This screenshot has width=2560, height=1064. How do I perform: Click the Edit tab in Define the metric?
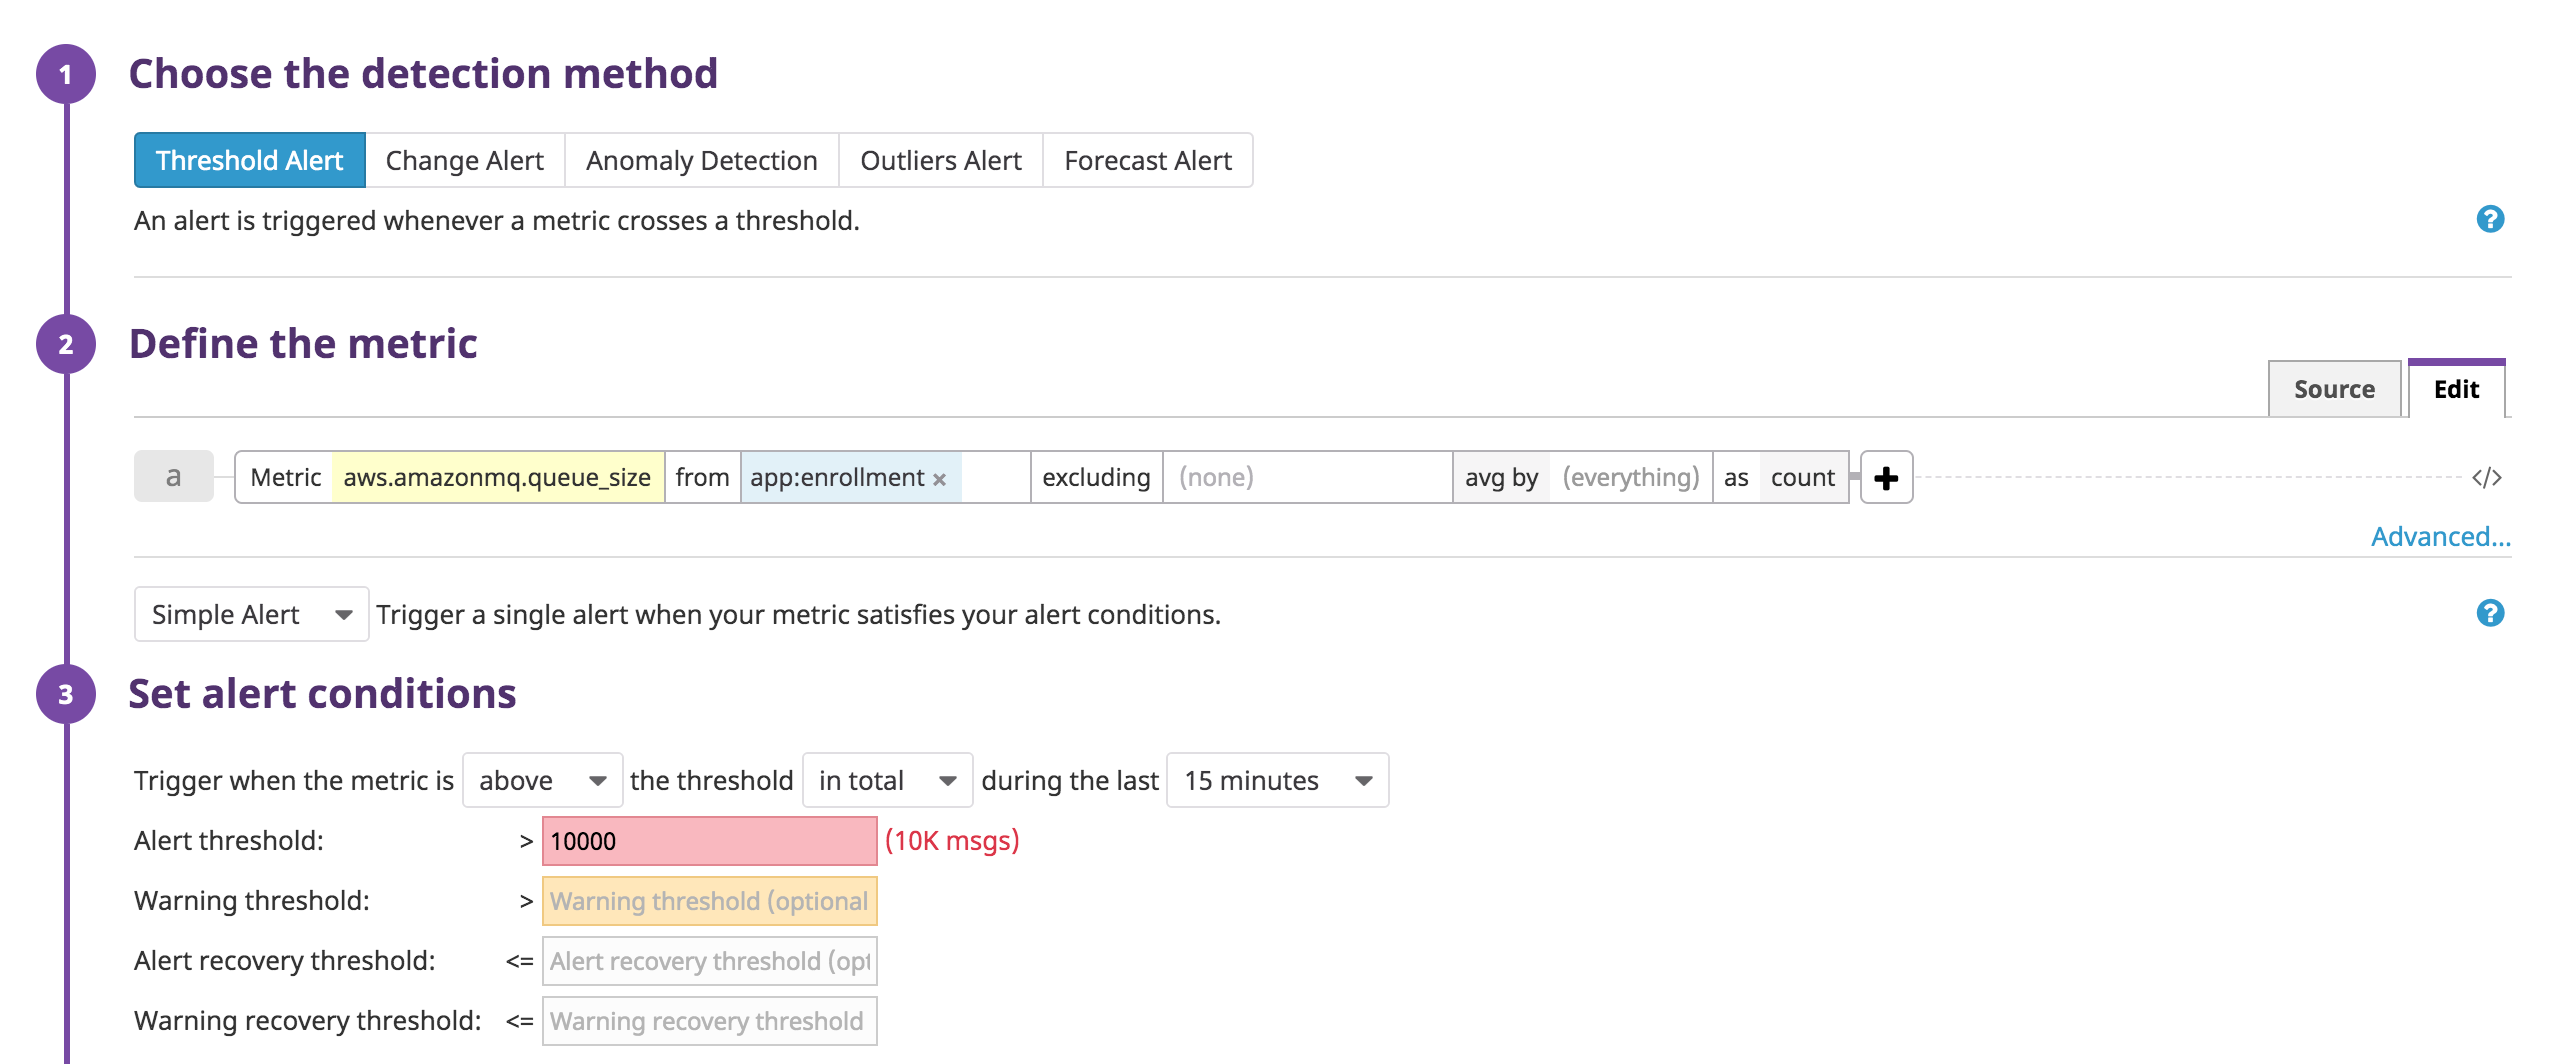coord(2457,389)
